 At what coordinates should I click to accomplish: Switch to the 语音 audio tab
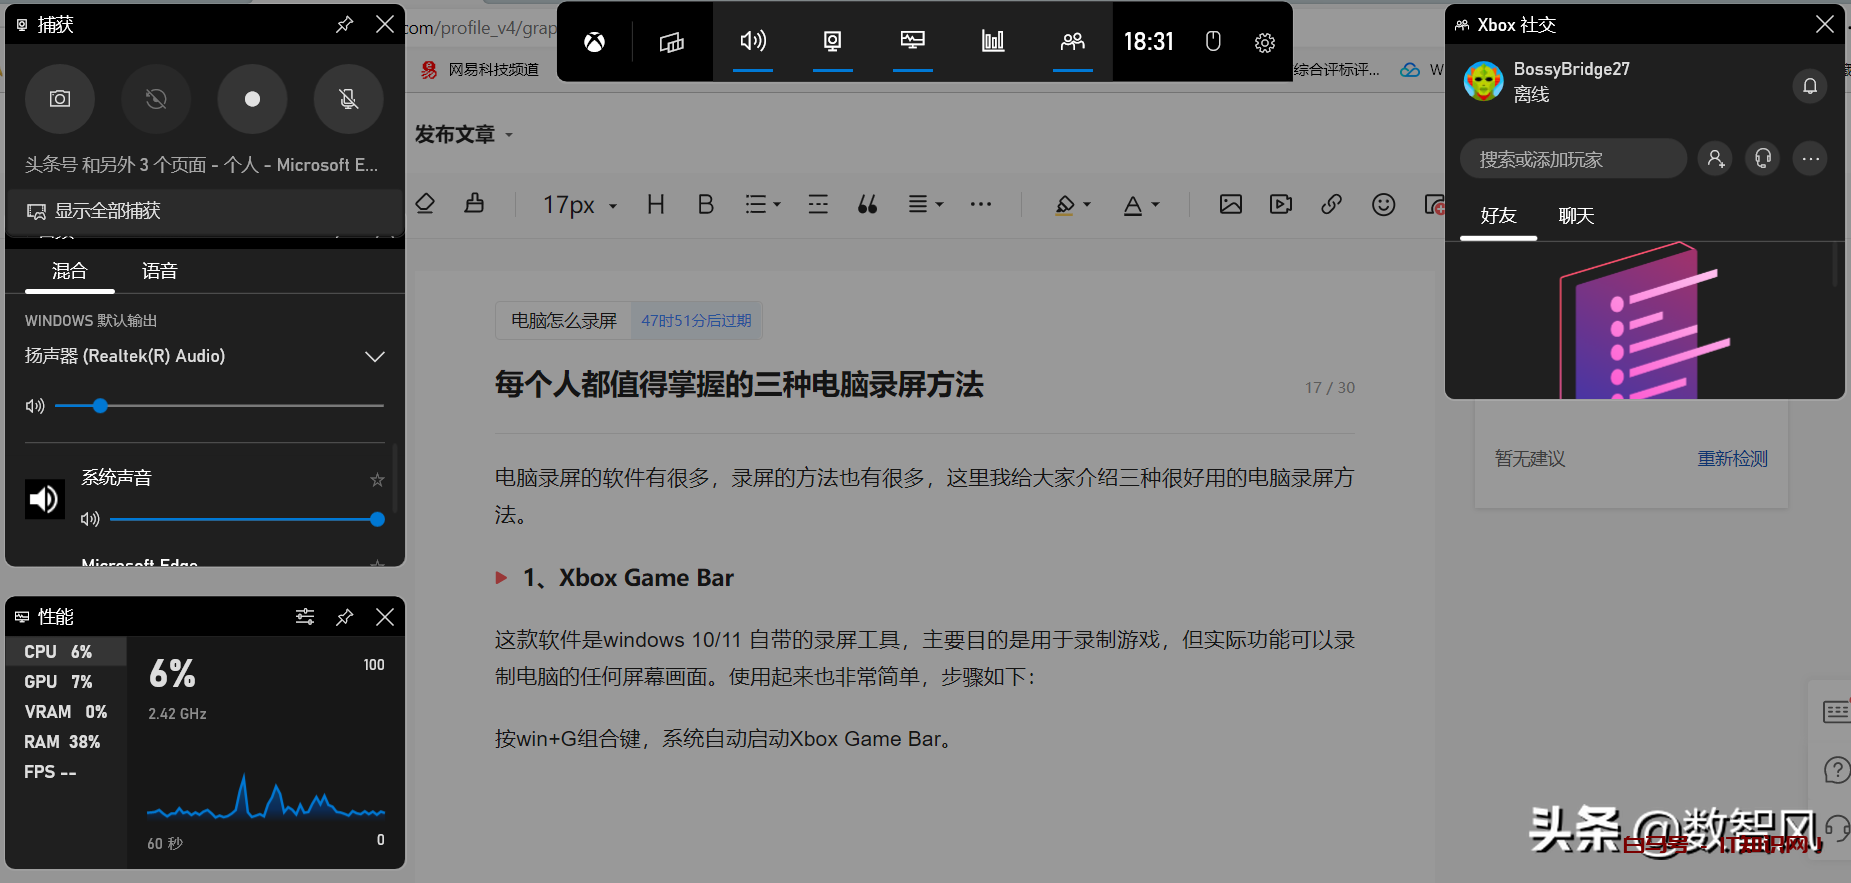coord(160,271)
